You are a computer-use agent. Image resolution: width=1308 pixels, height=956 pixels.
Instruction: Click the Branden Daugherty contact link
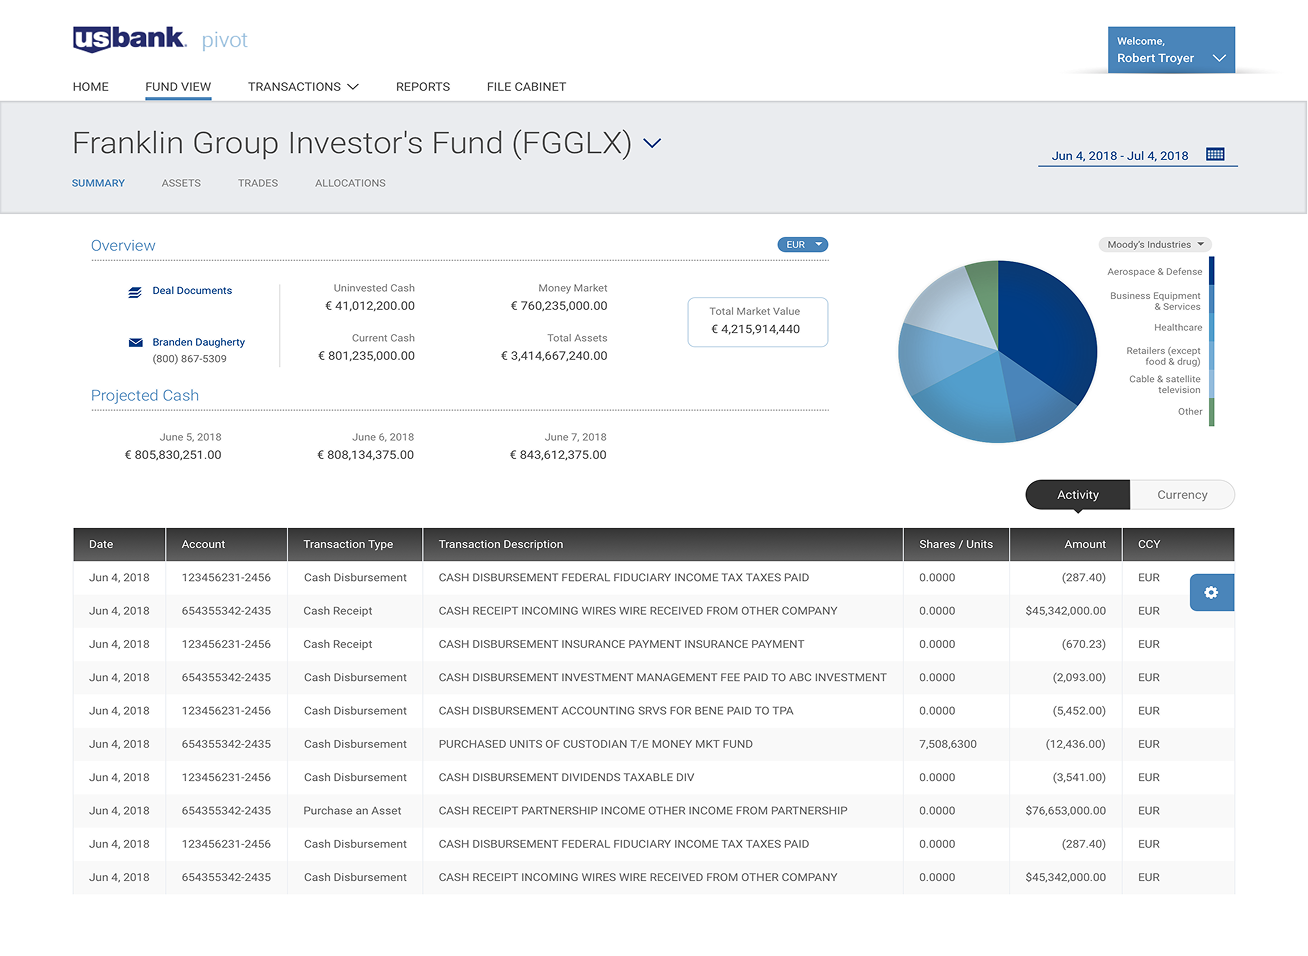pyautogui.click(x=199, y=343)
